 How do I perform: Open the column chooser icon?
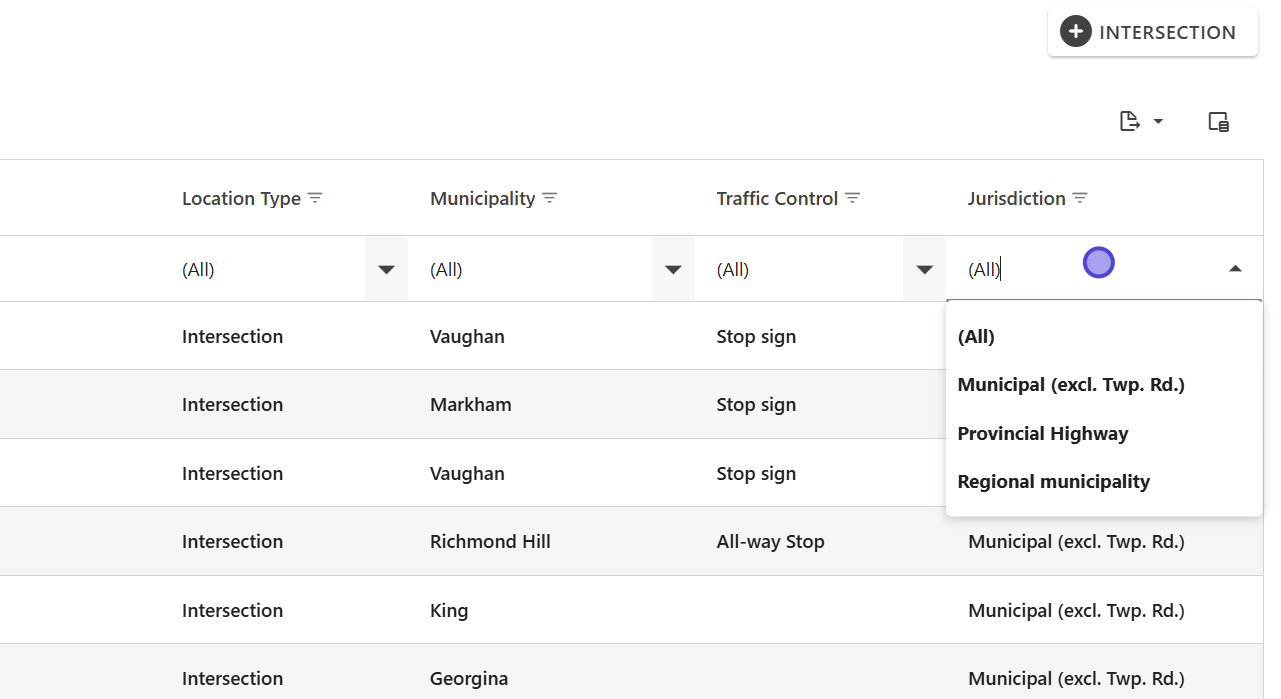point(1218,122)
